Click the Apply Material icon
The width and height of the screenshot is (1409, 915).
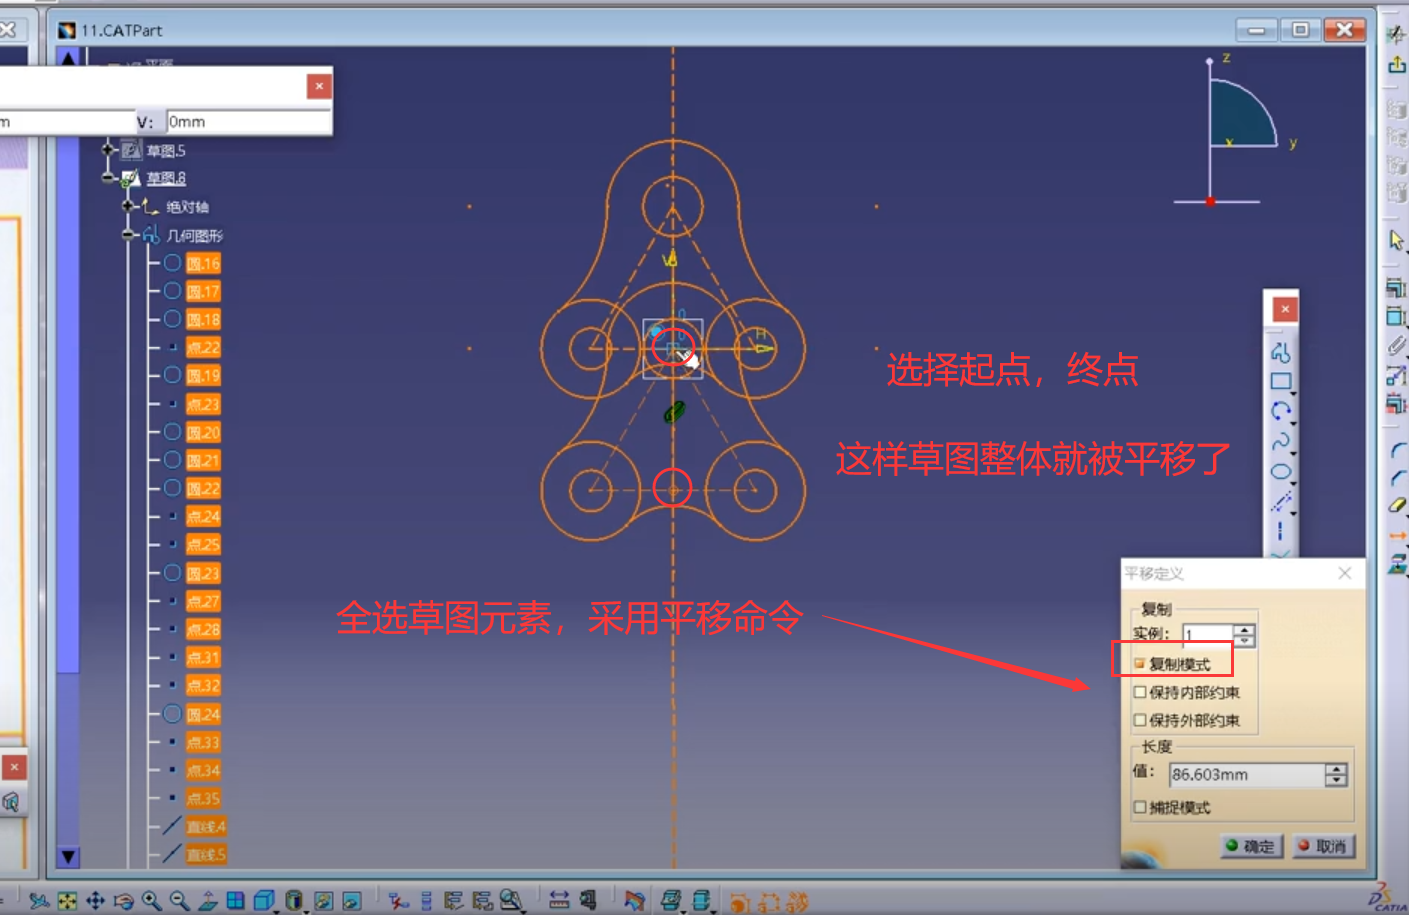point(634,901)
